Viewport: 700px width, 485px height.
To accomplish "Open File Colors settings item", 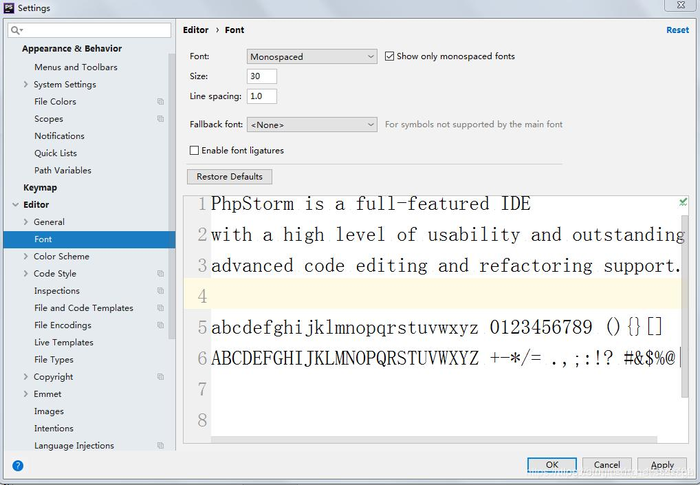I will pos(55,102).
